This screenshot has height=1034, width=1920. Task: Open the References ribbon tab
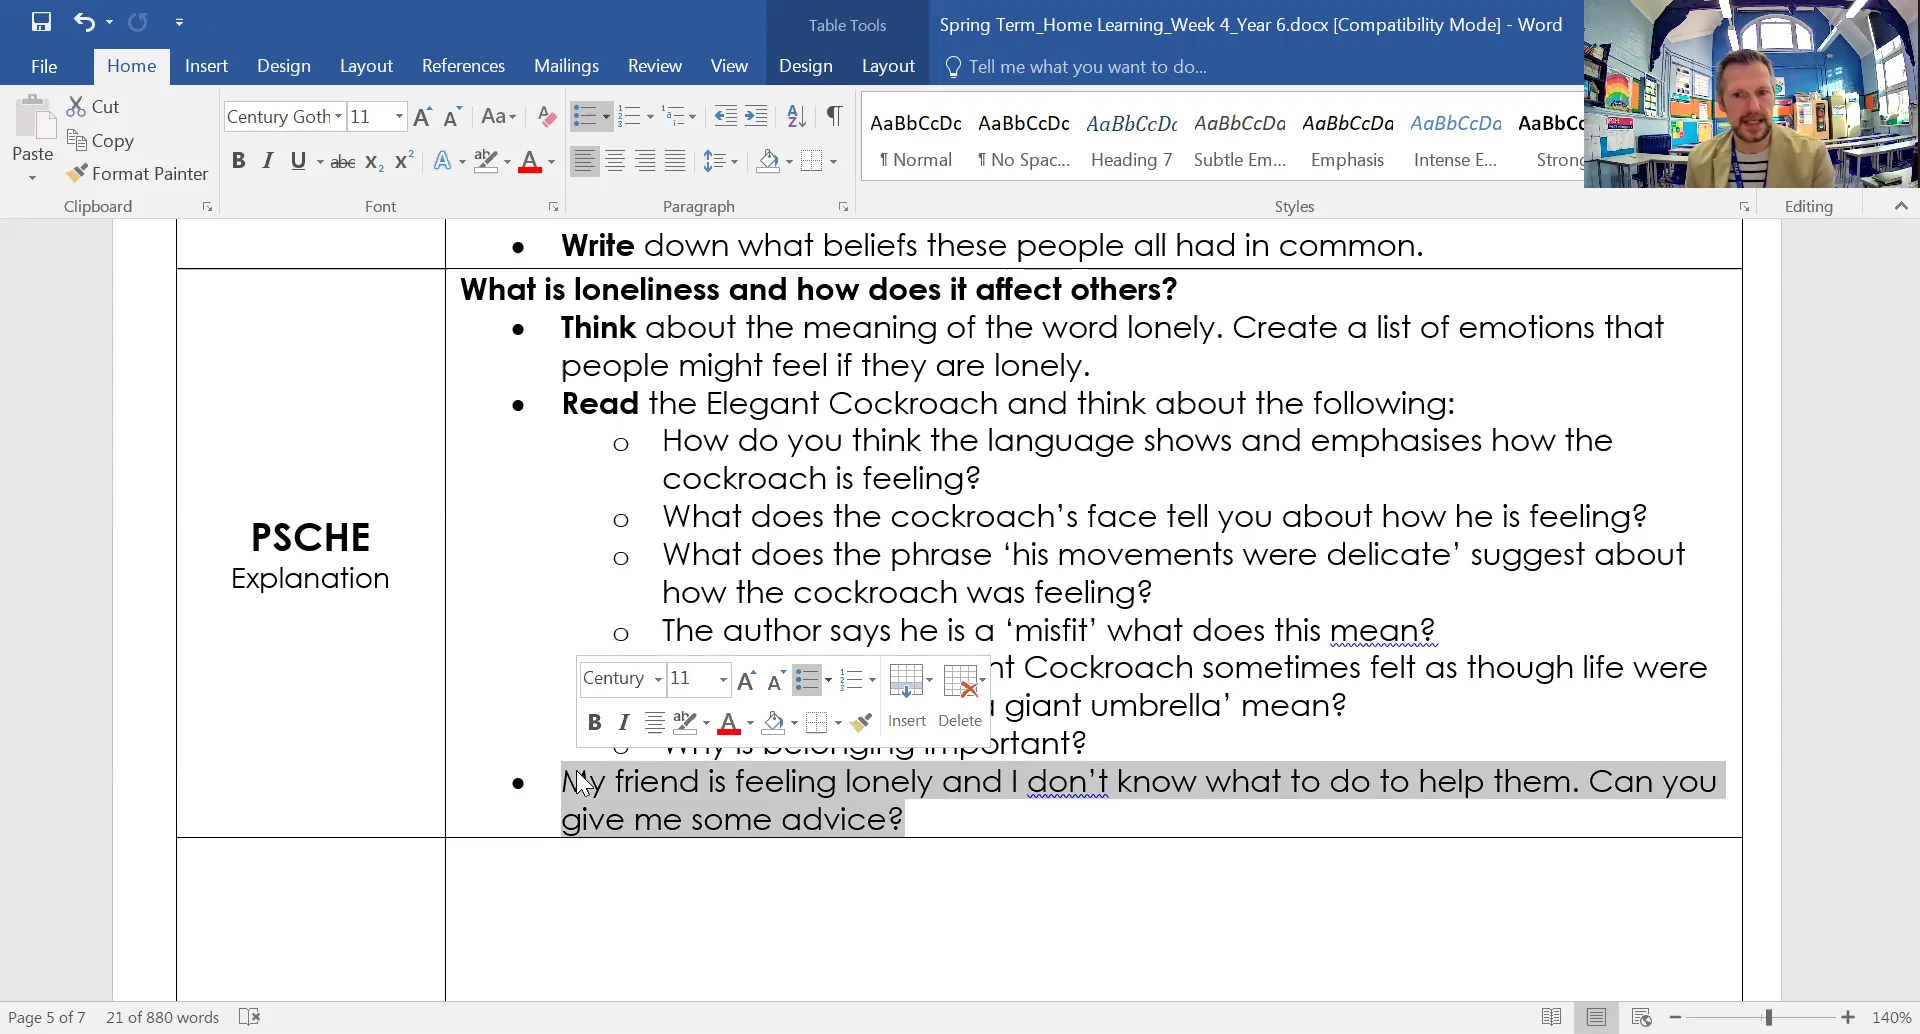click(463, 66)
